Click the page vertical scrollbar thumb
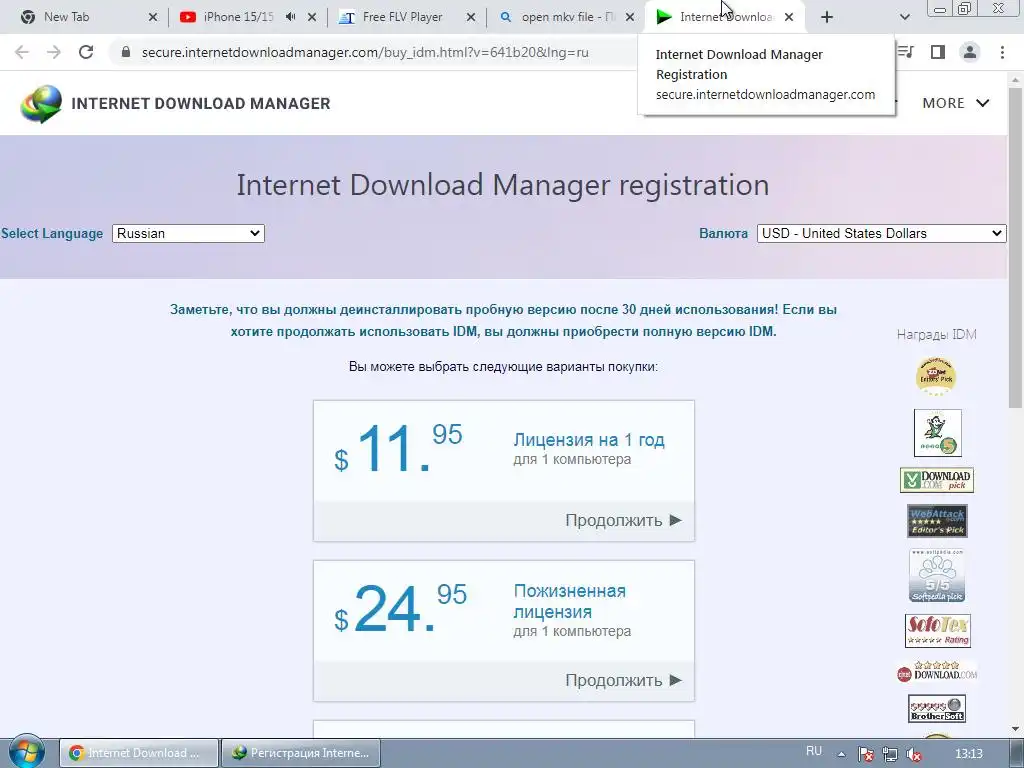Image resolution: width=1024 pixels, height=768 pixels. [1015, 248]
